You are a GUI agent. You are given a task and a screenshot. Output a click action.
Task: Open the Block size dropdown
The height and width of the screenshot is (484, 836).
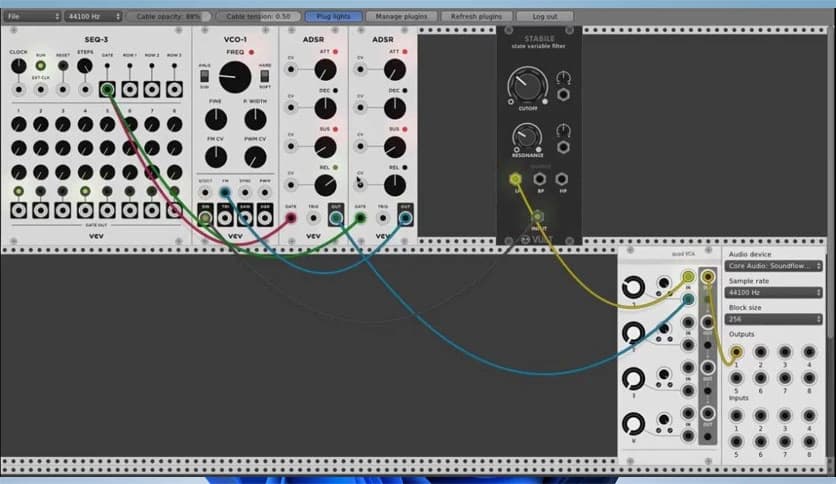click(776, 319)
